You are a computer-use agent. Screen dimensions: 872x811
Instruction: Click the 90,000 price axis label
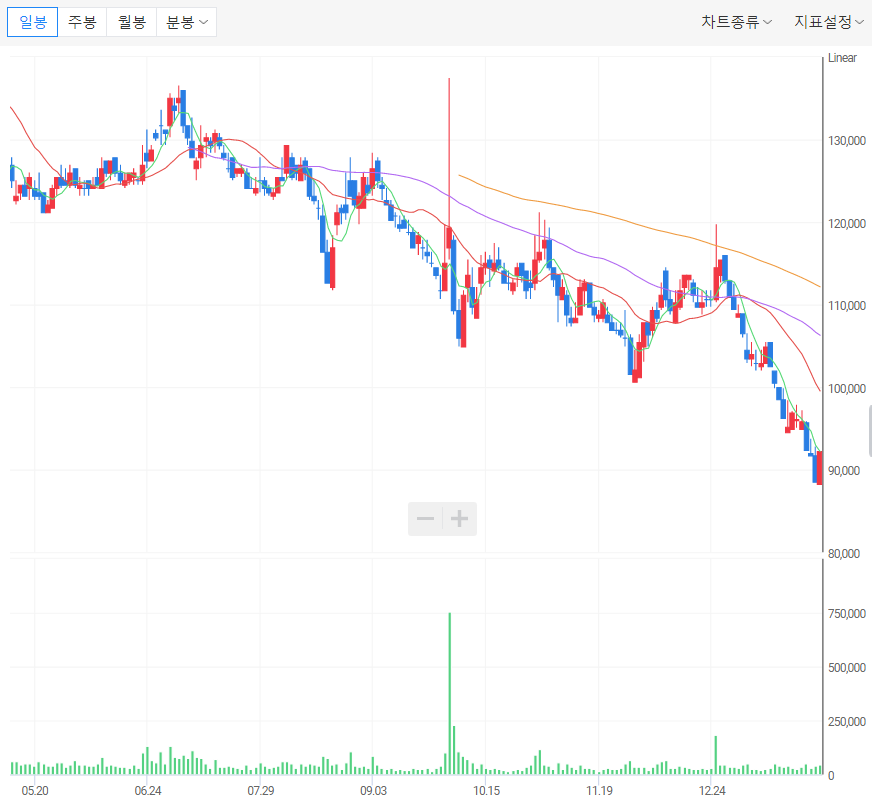(844, 471)
